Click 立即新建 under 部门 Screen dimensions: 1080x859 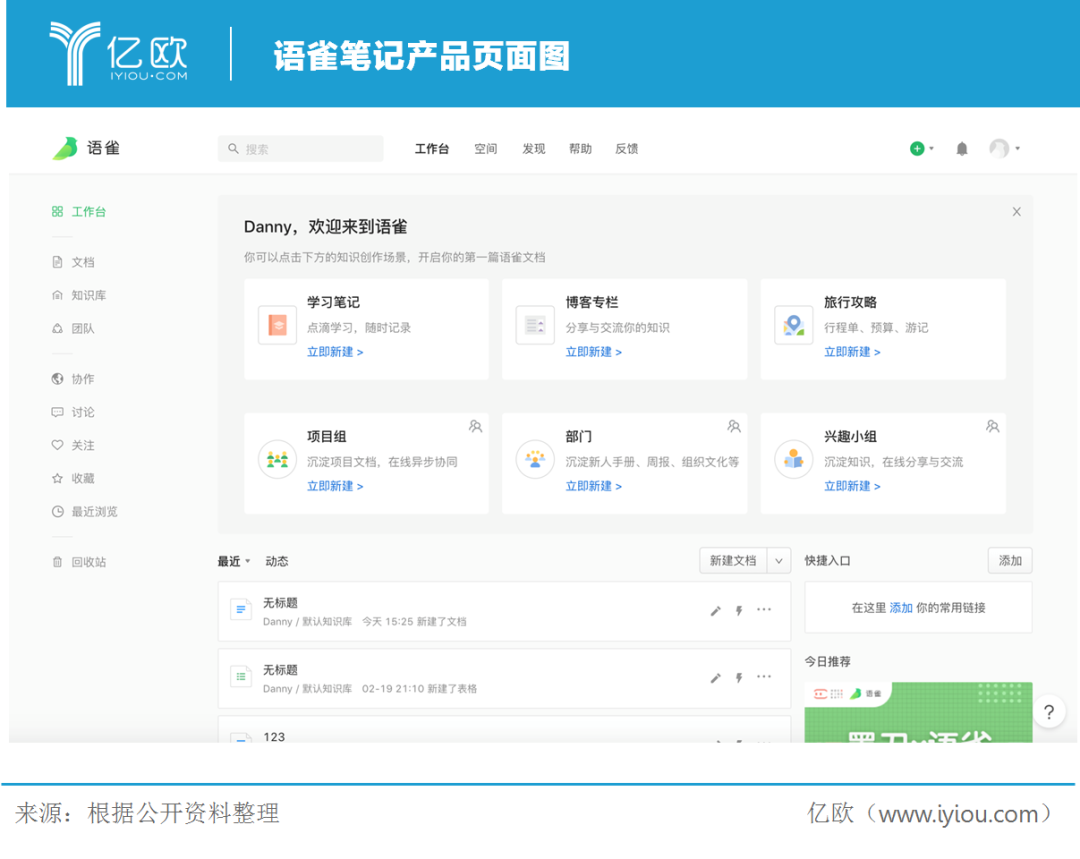[593, 486]
